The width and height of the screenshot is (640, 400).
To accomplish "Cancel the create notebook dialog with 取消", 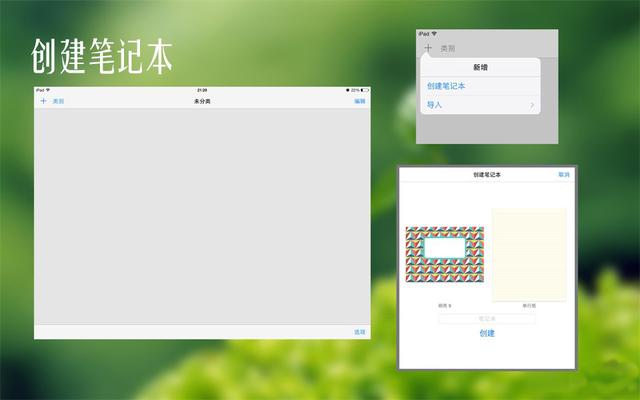I will click(x=564, y=175).
